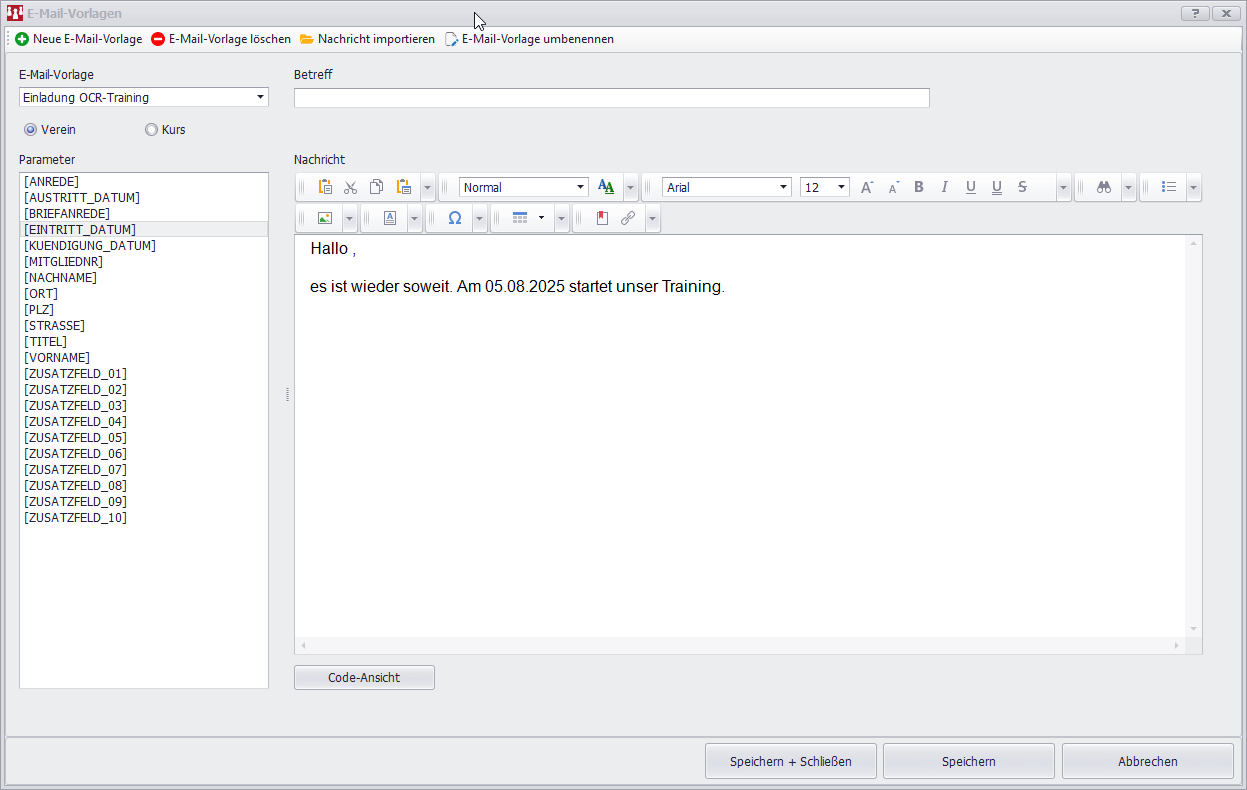The width and height of the screenshot is (1247, 790).
Task: Open the font name Arial dropdown
Action: point(783,187)
